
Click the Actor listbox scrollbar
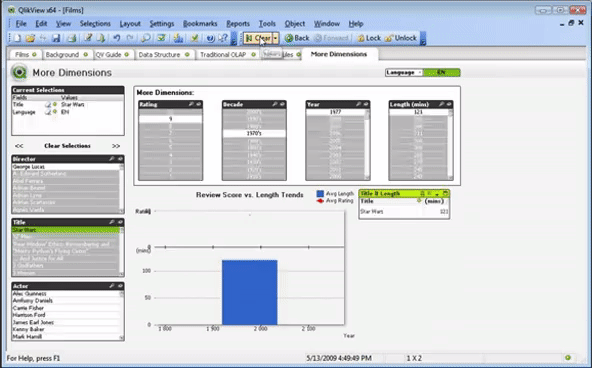click(x=122, y=315)
